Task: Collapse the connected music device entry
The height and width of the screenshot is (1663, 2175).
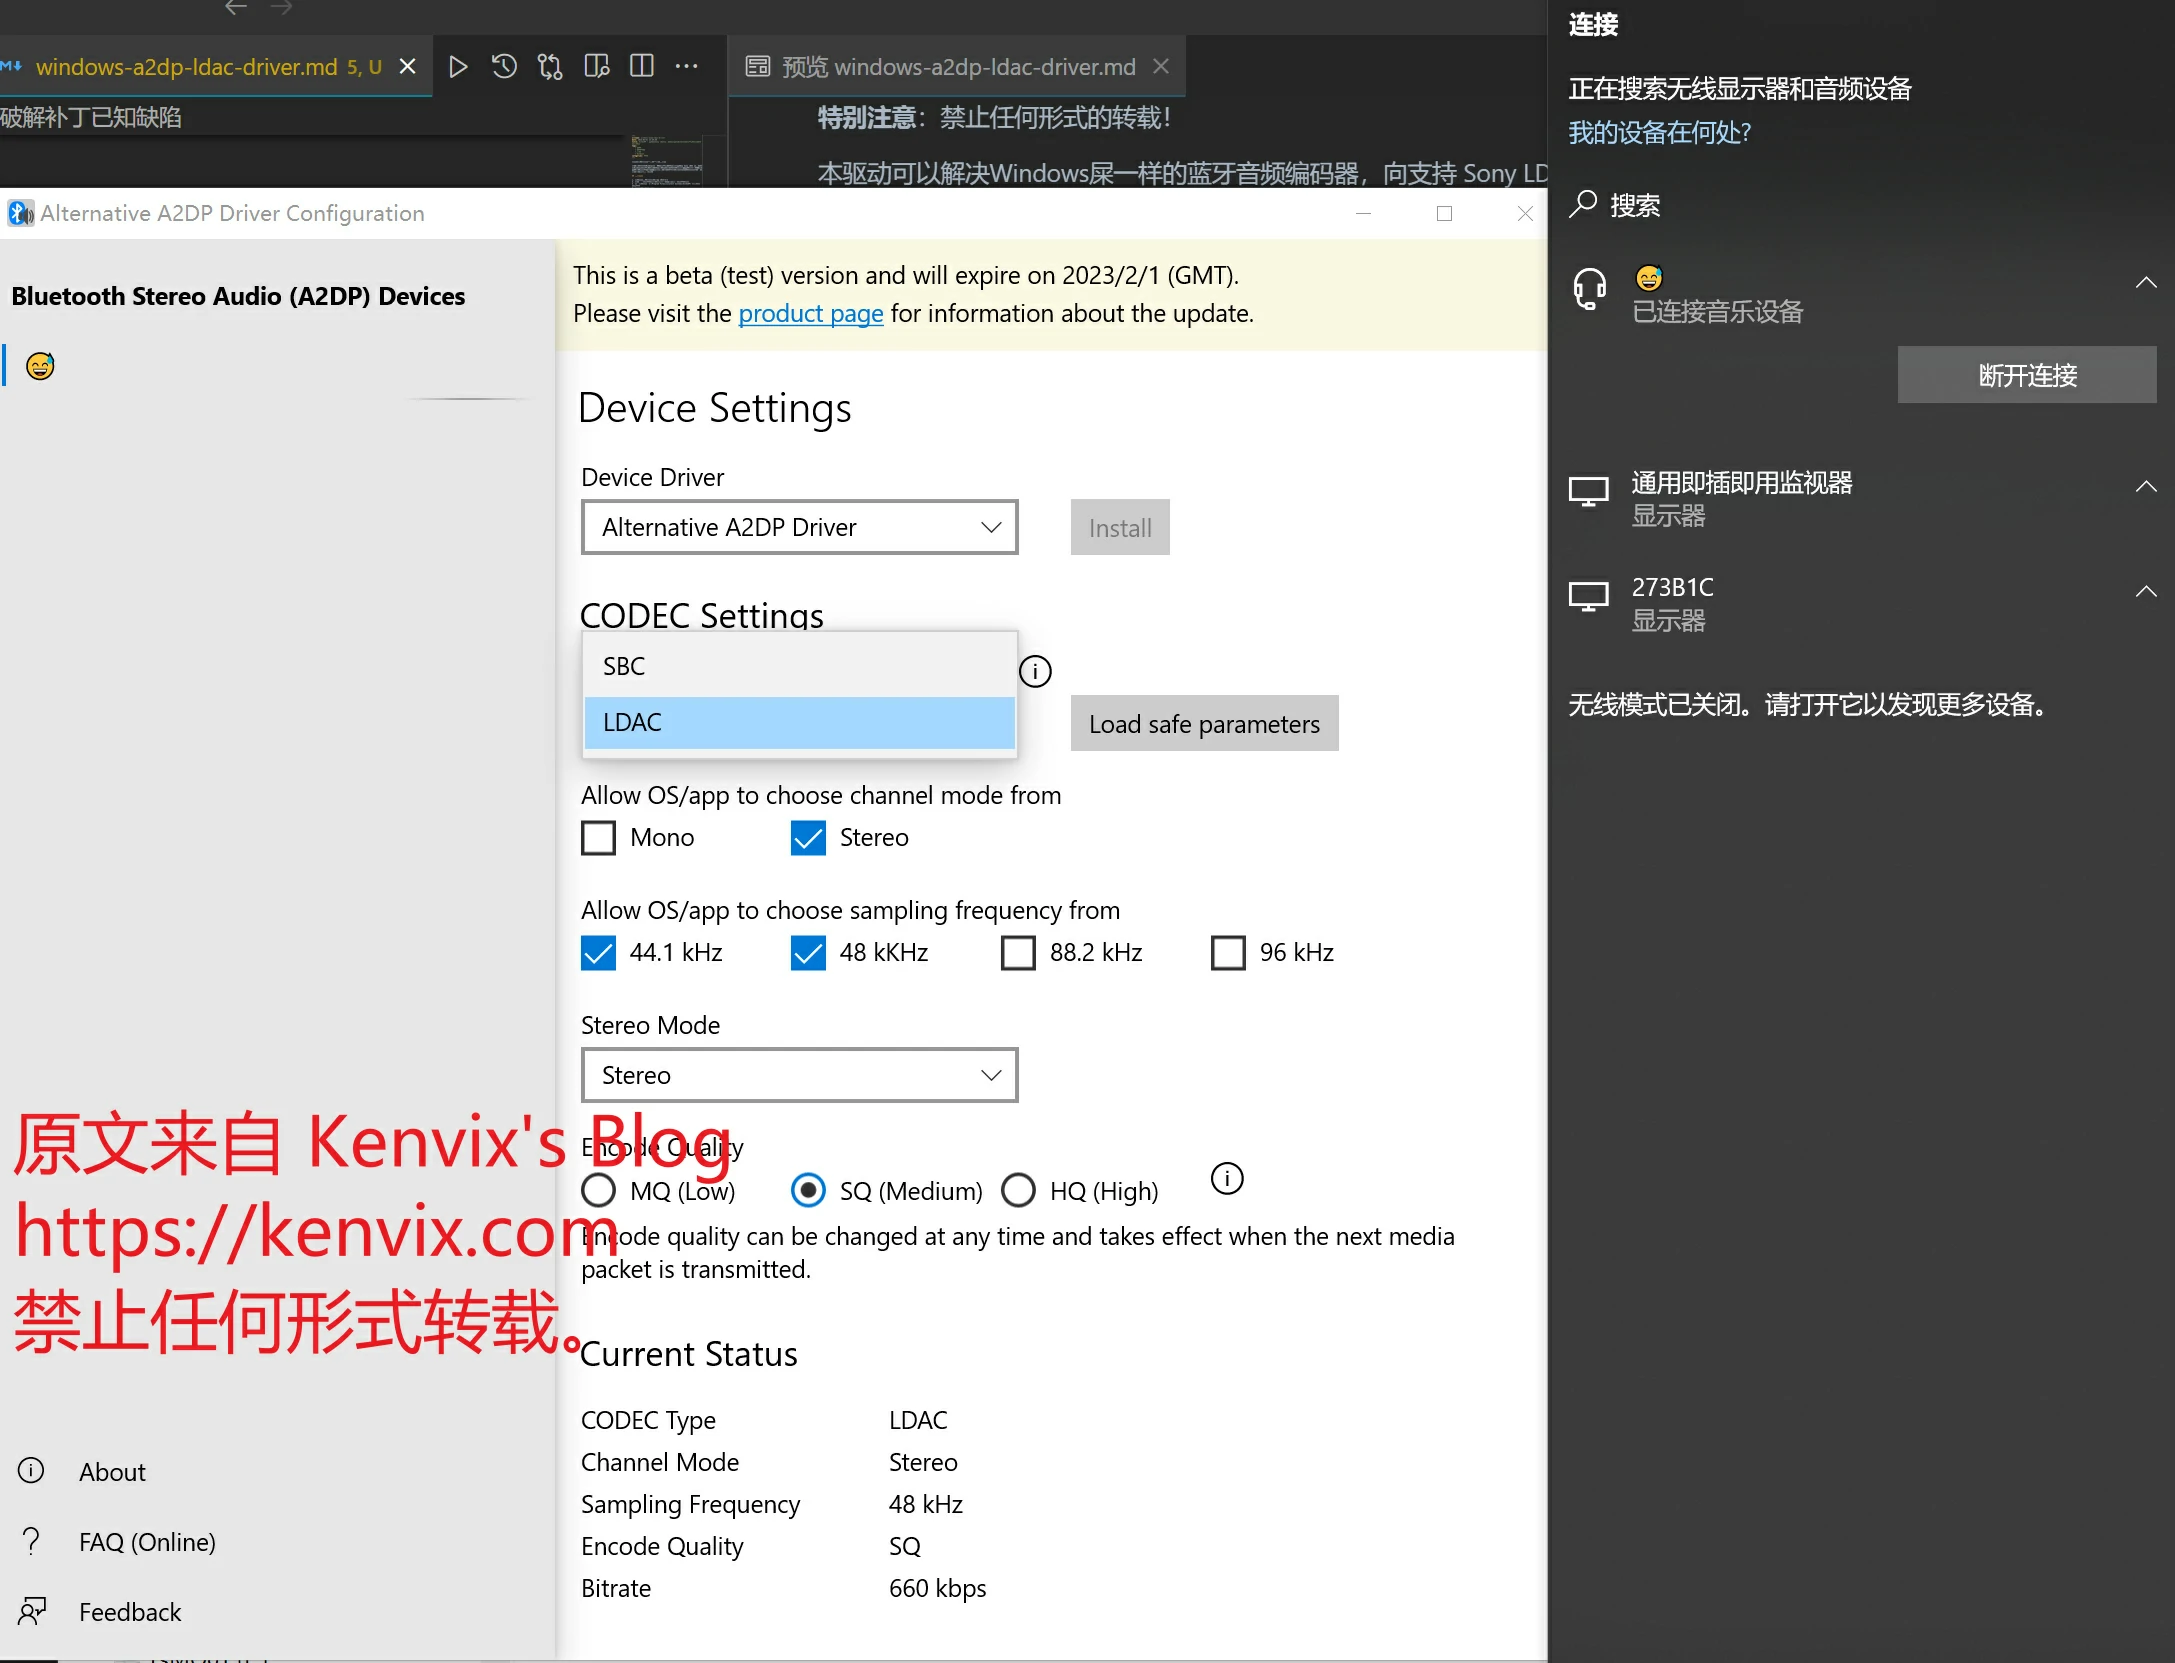Action: tap(2145, 283)
